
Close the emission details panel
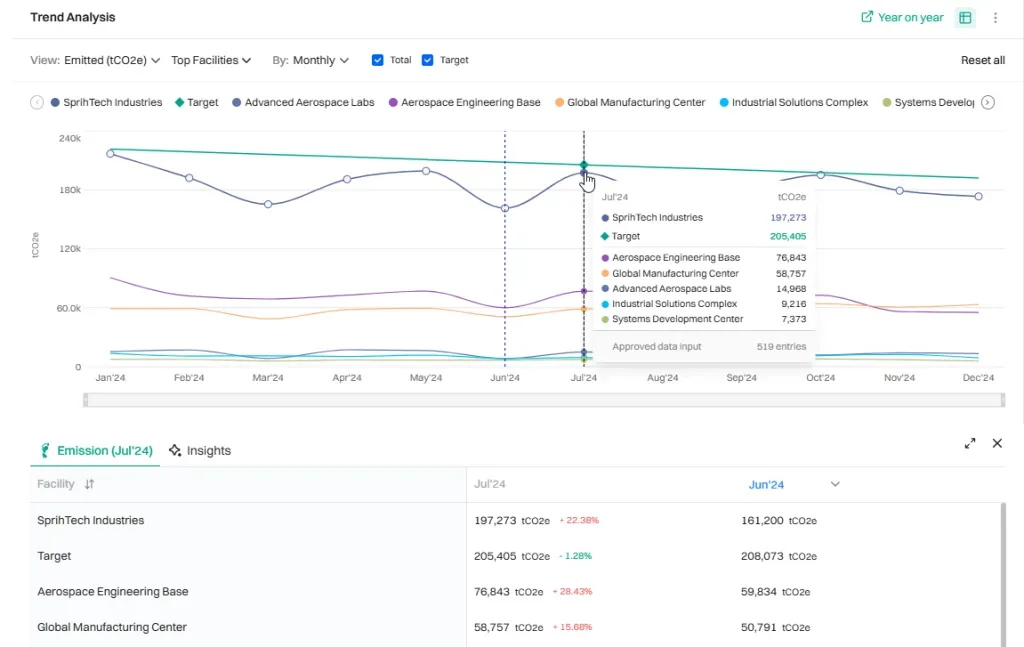pos(997,443)
